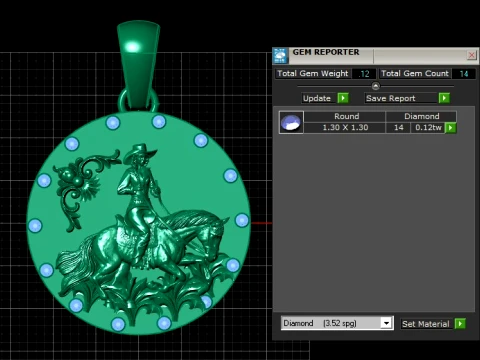This screenshot has height=360, width=480.
Task: Click the Gem Reporter panel logo icon
Action: (x=280, y=56)
